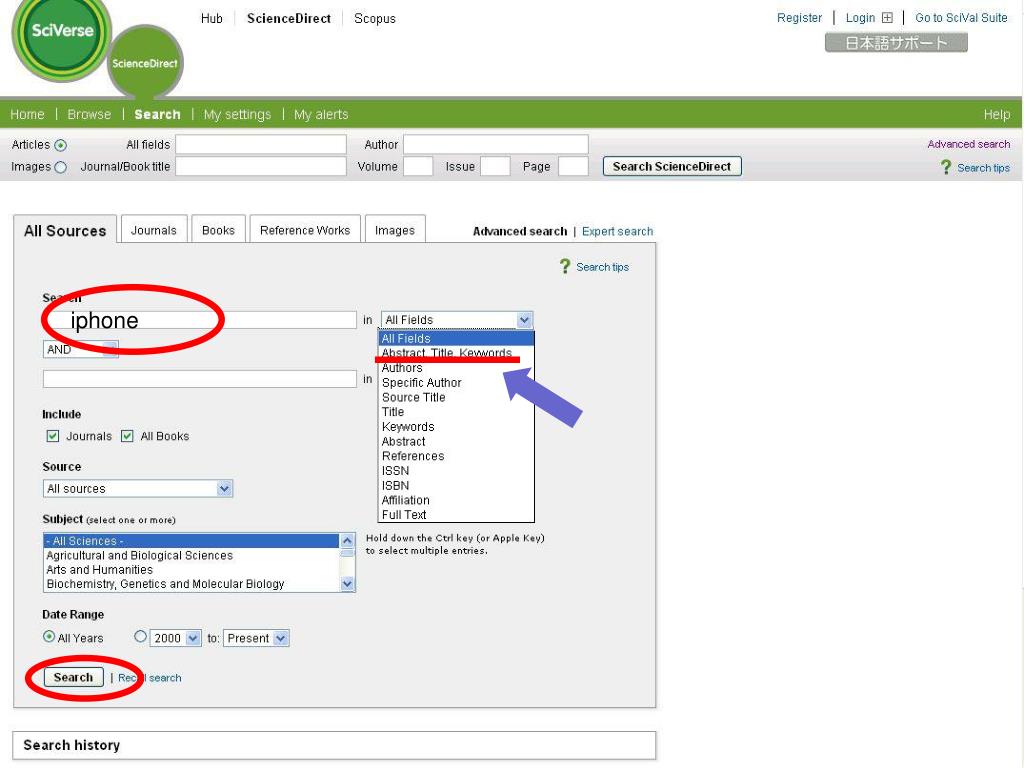Screen dimensions: 1024x768
Task: Choose ISBN option in field list
Action: 456,485
